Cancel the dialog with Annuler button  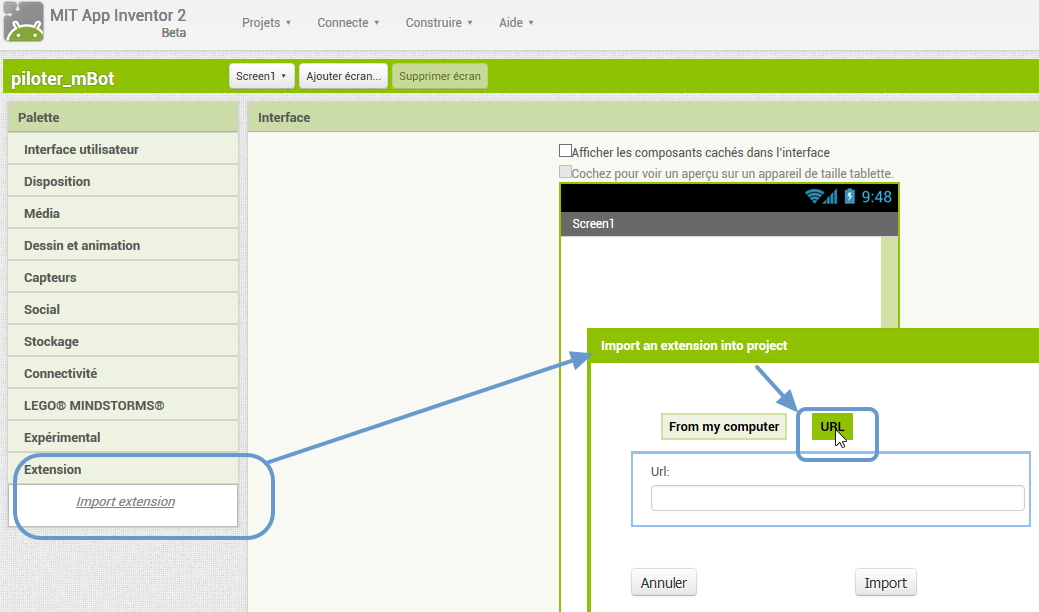(x=664, y=583)
